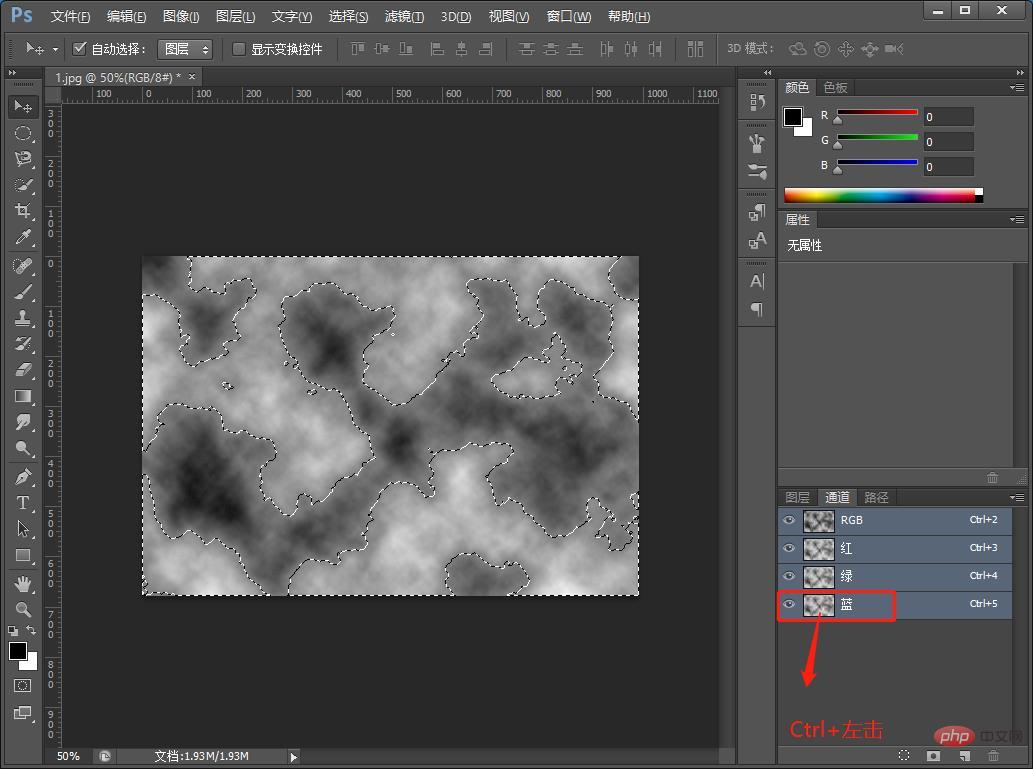The height and width of the screenshot is (769, 1033).
Task: Select the Hand tool
Action: [23, 583]
